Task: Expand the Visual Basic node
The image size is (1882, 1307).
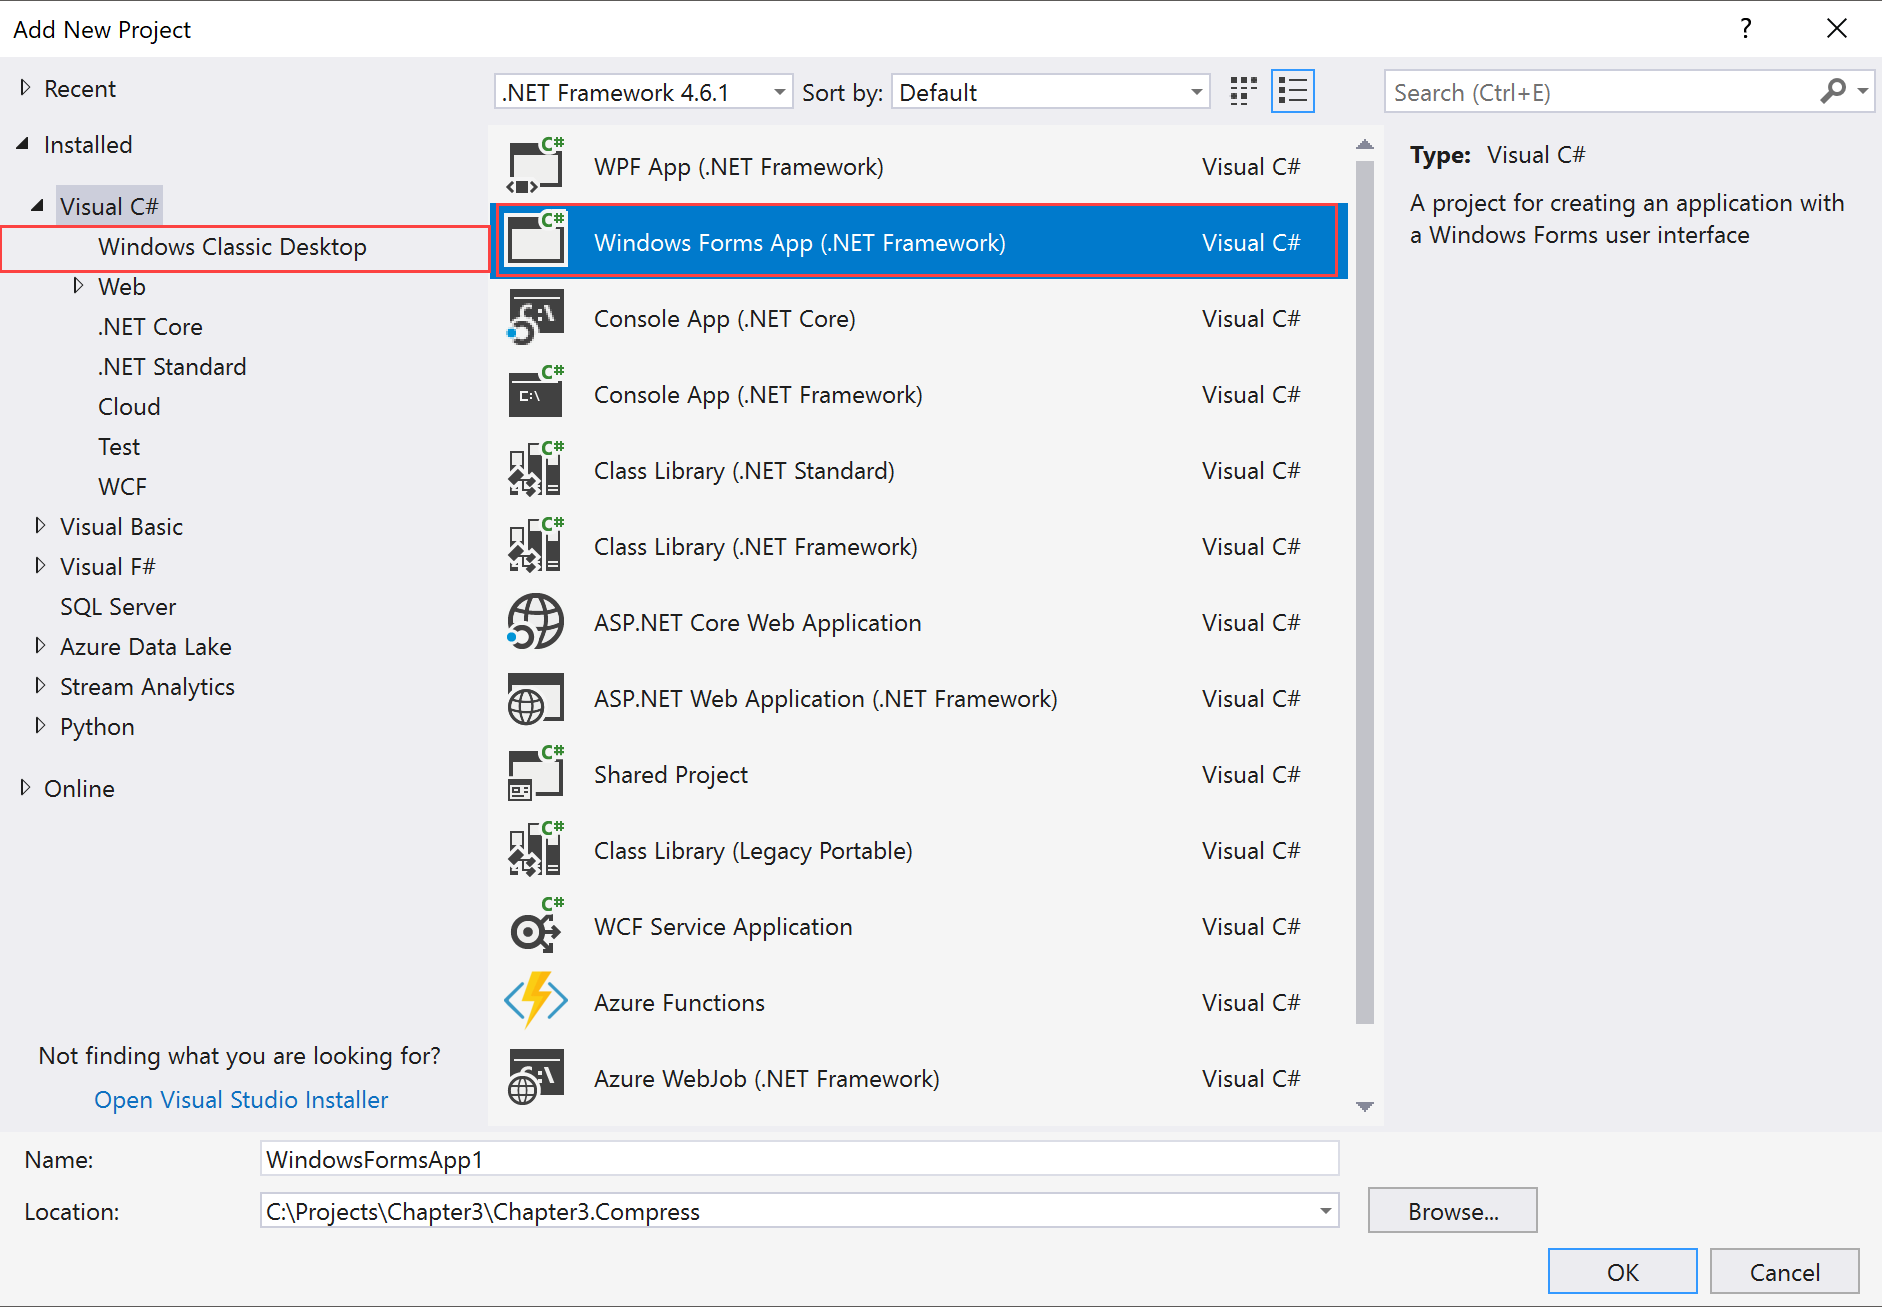Action: coord(40,525)
